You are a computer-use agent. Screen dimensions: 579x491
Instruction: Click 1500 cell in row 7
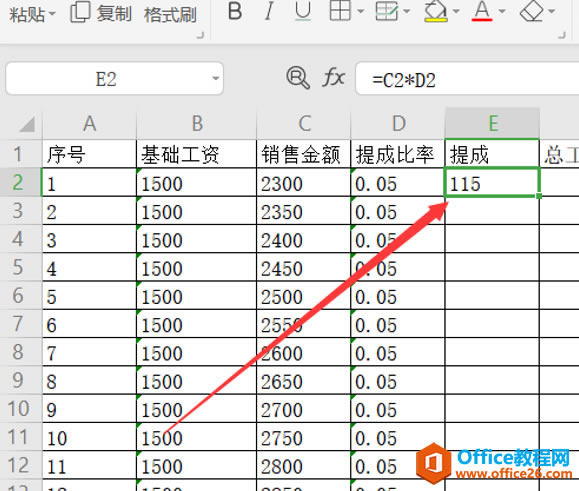click(196, 324)
